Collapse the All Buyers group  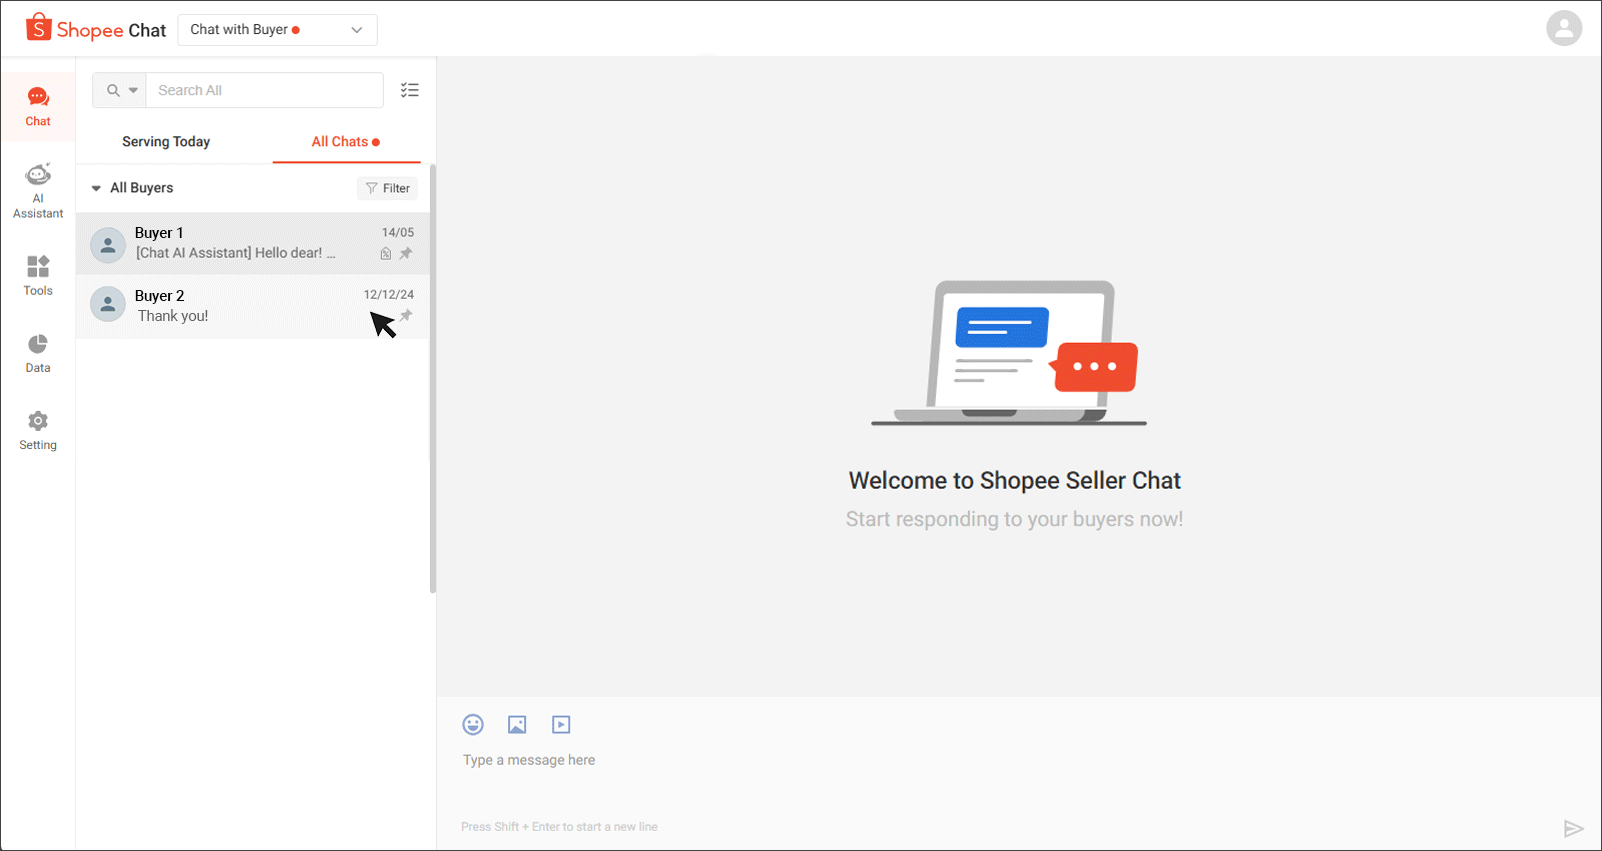coord(96,188)
